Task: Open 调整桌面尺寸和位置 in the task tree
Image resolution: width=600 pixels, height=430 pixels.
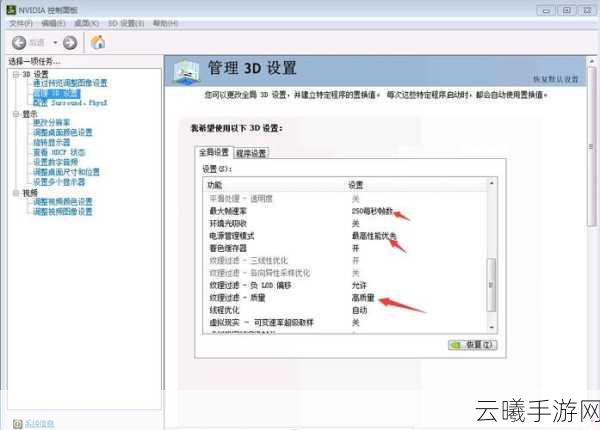Action: (66, 172)
